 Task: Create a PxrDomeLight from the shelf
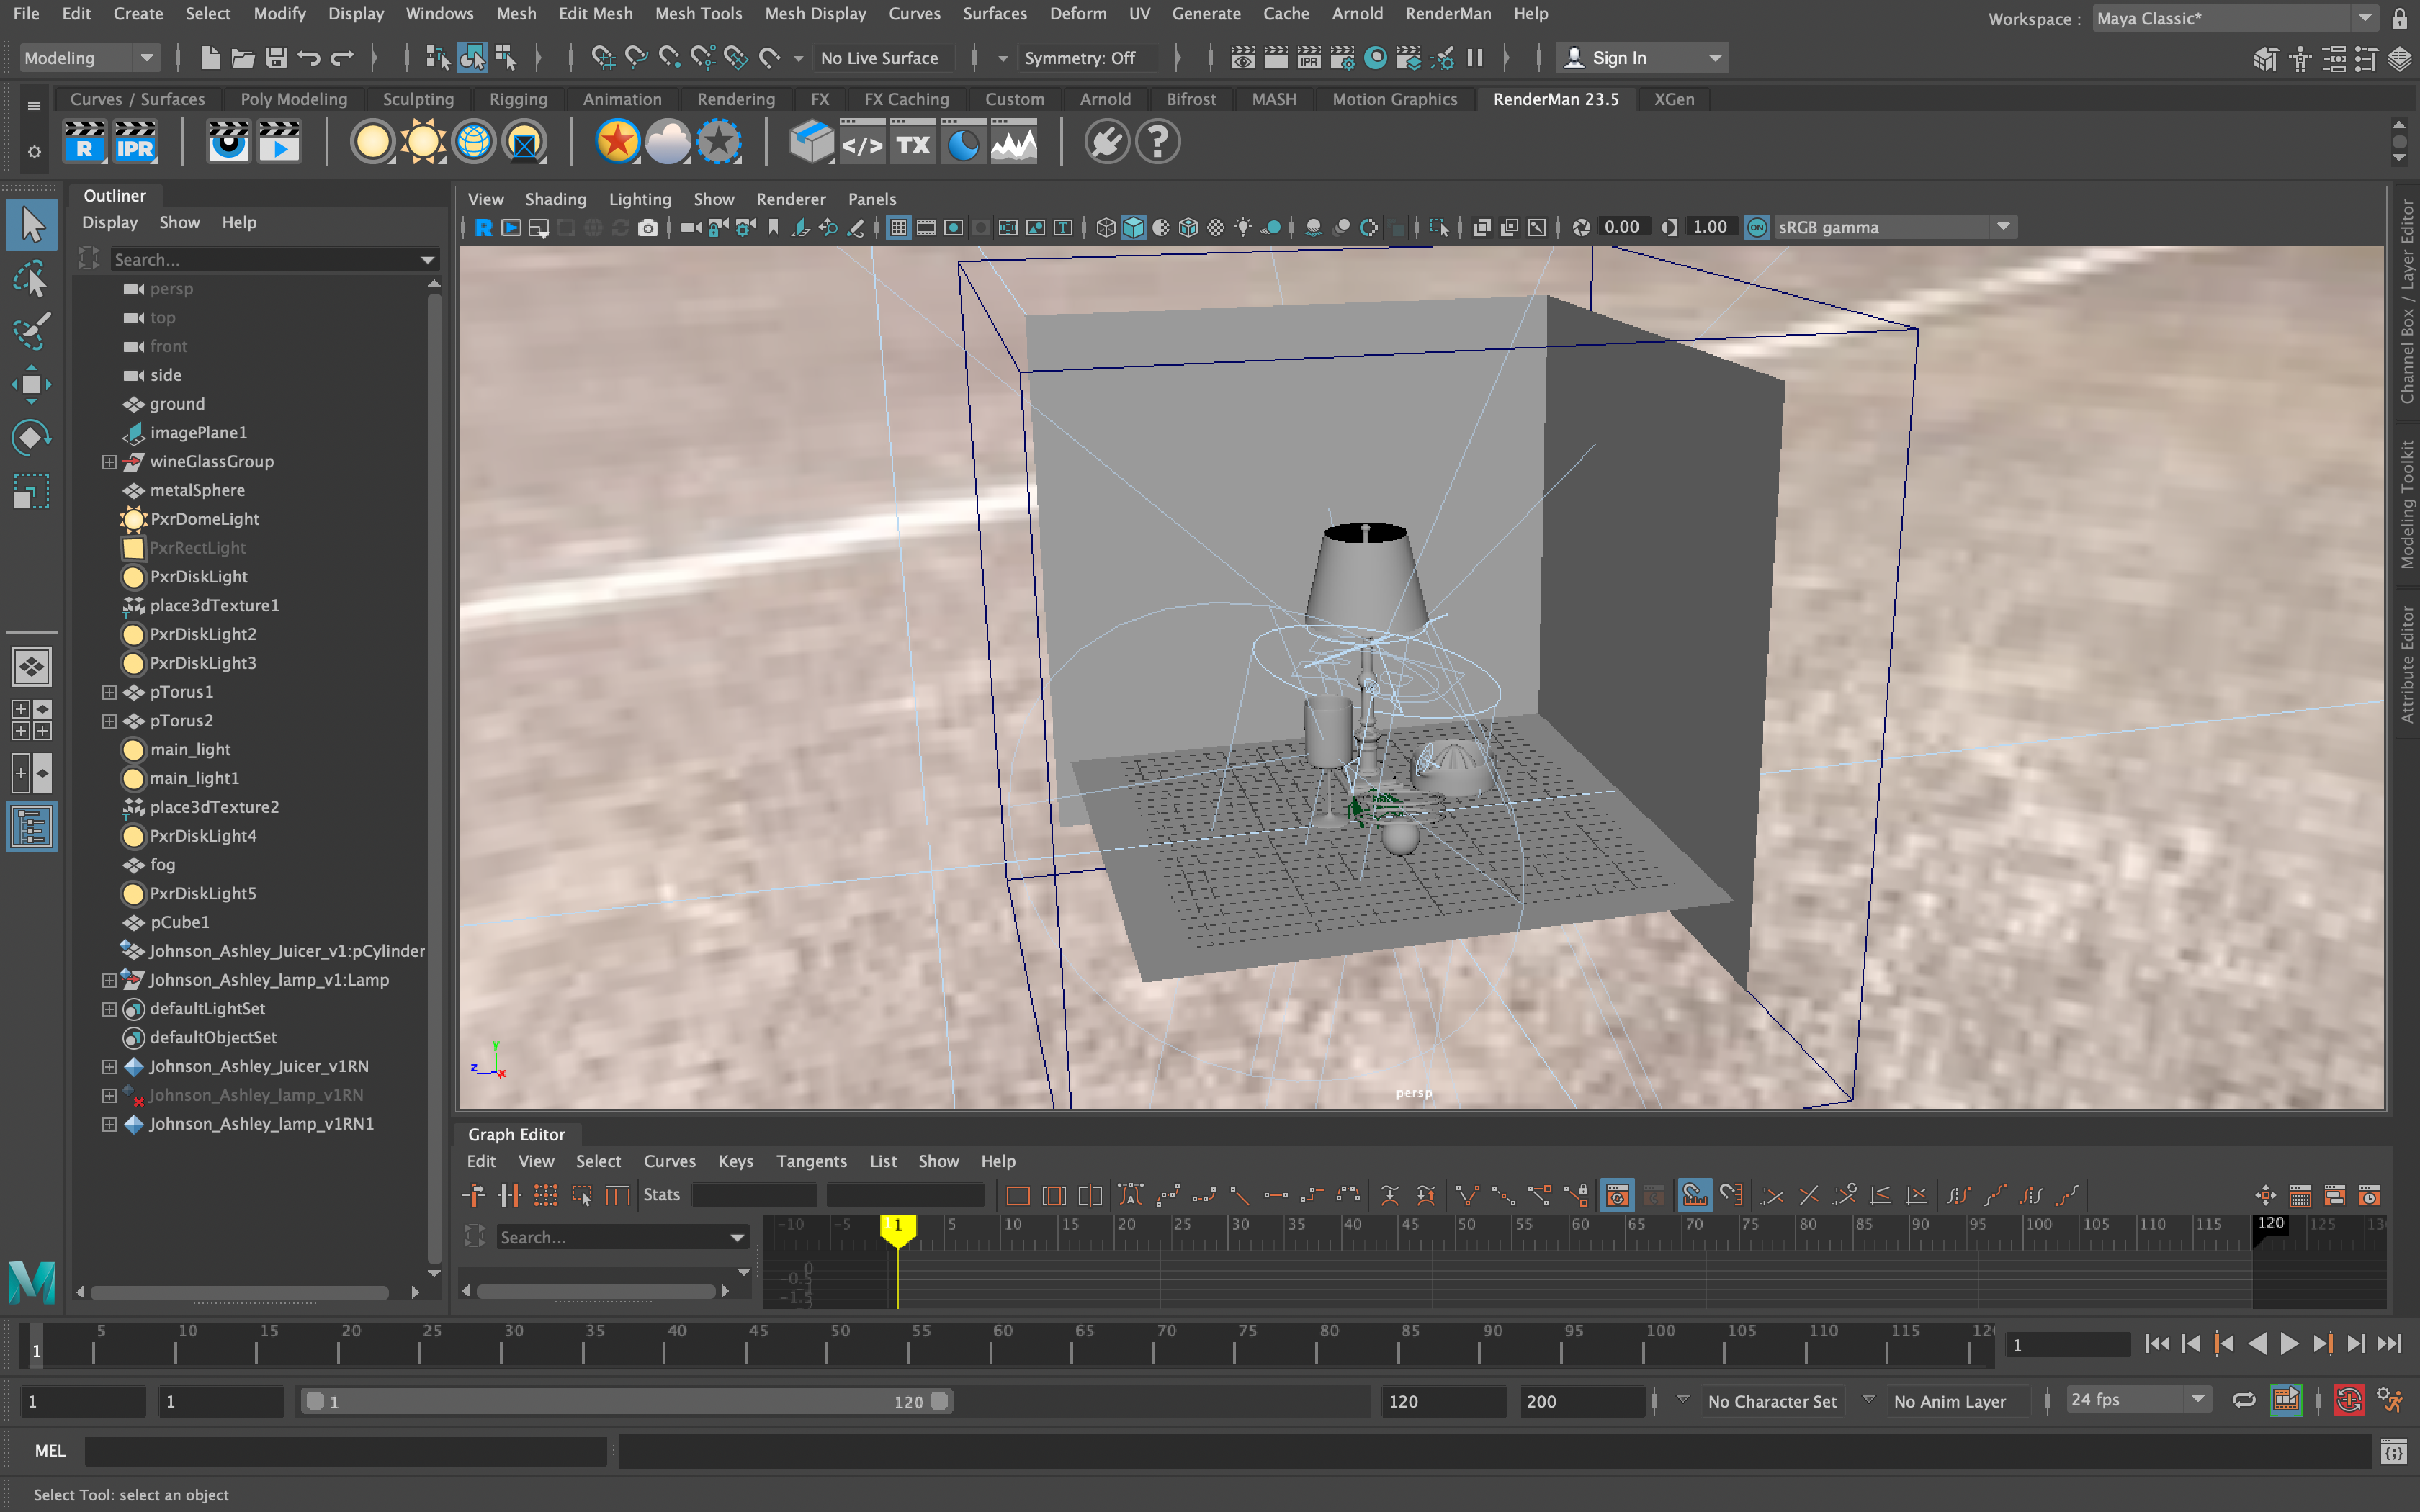473,142
